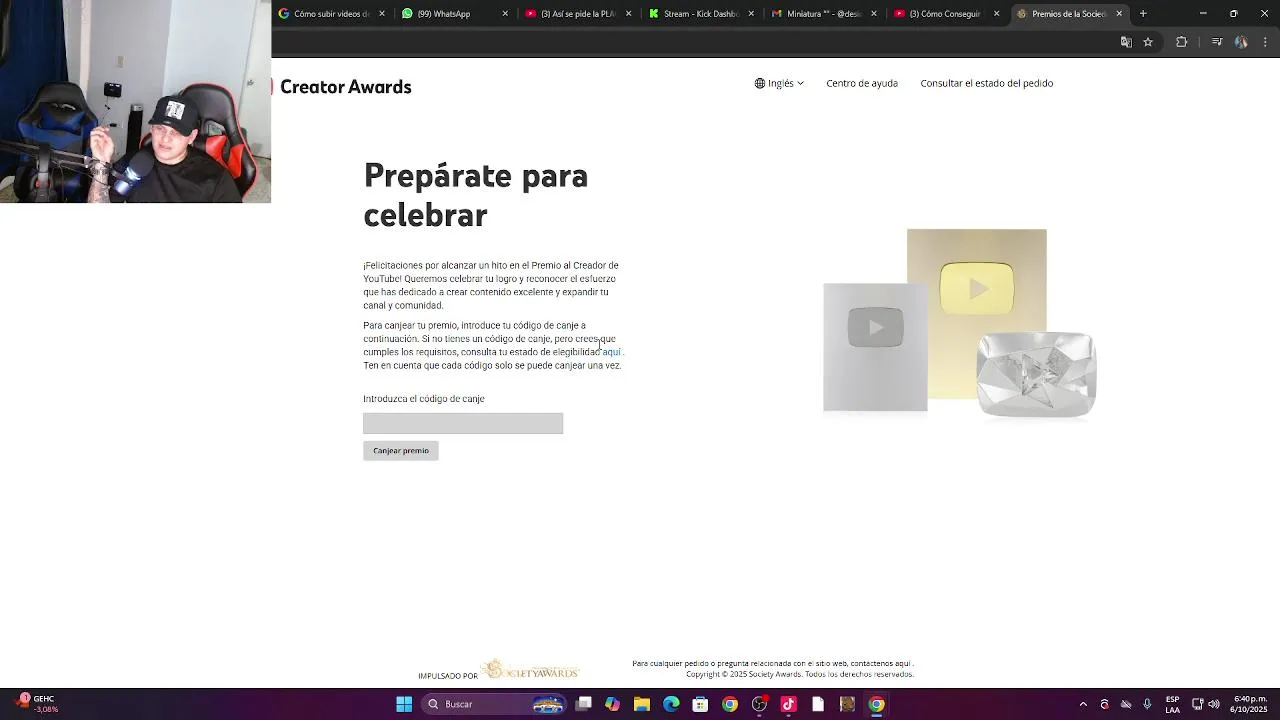This screenshot has width=1280, height=720.
Task: Show hidden system tray icons
Action: [x=1083, y=704]
